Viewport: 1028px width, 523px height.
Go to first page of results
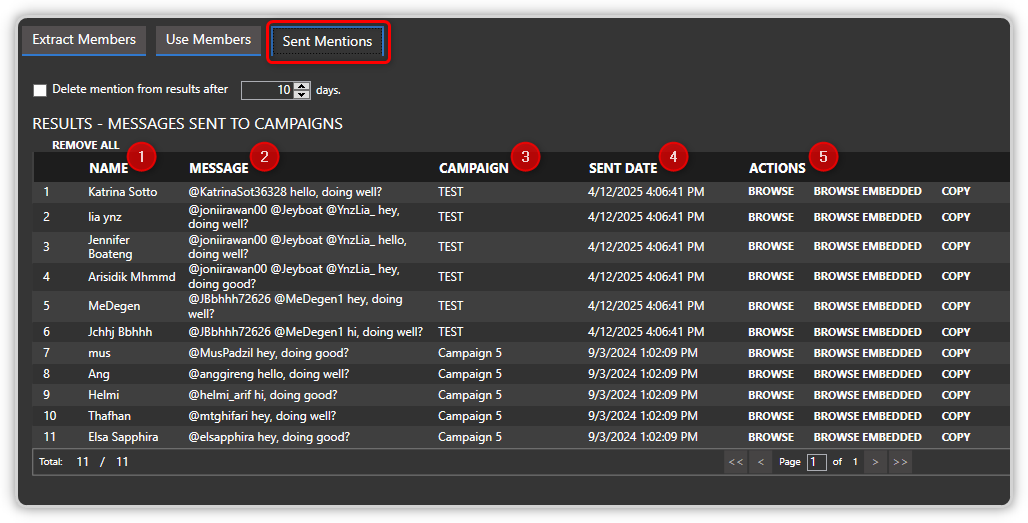click(736, 462)
